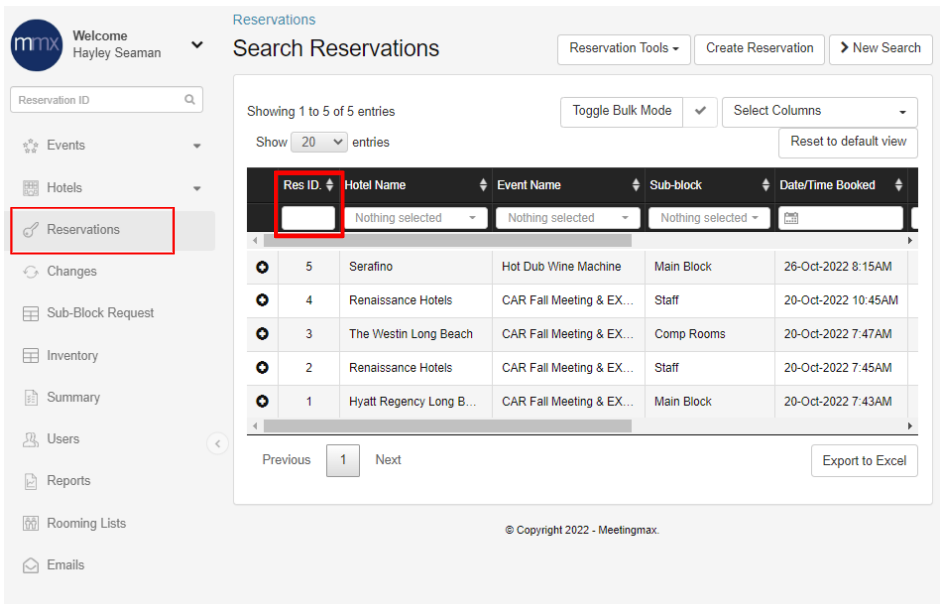Click the Res ID filter input box
This screenshot has height=611, width=944.
(308, 218)
